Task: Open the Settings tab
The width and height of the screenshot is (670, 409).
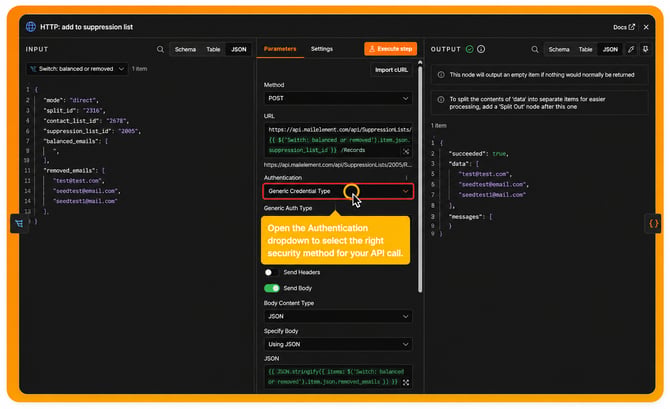Action: (x=322, y=49)
